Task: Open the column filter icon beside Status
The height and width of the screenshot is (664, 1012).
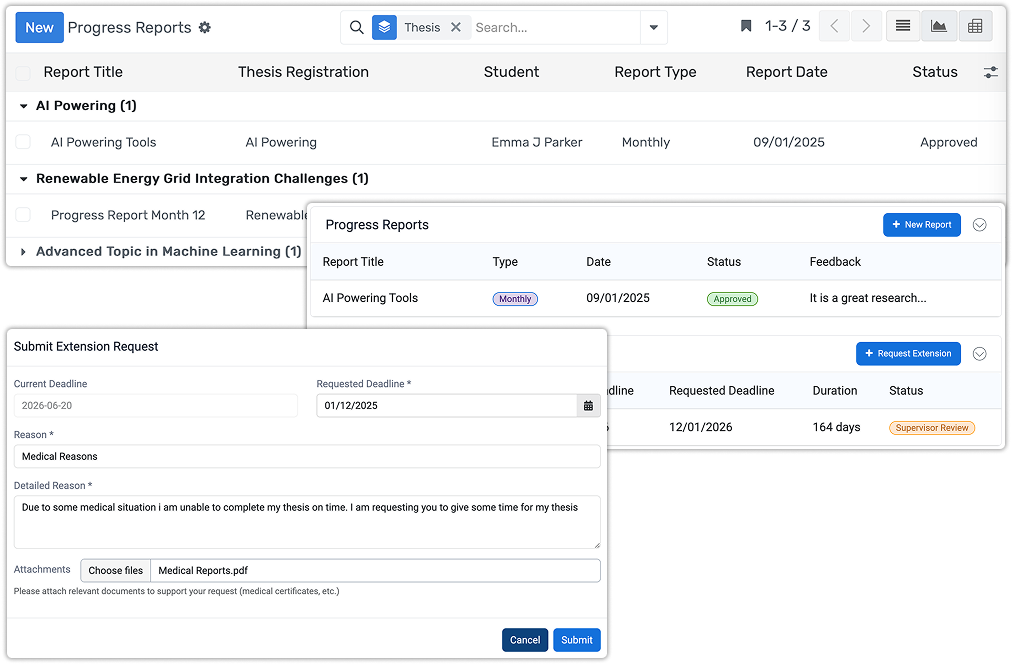Action: 991,72
